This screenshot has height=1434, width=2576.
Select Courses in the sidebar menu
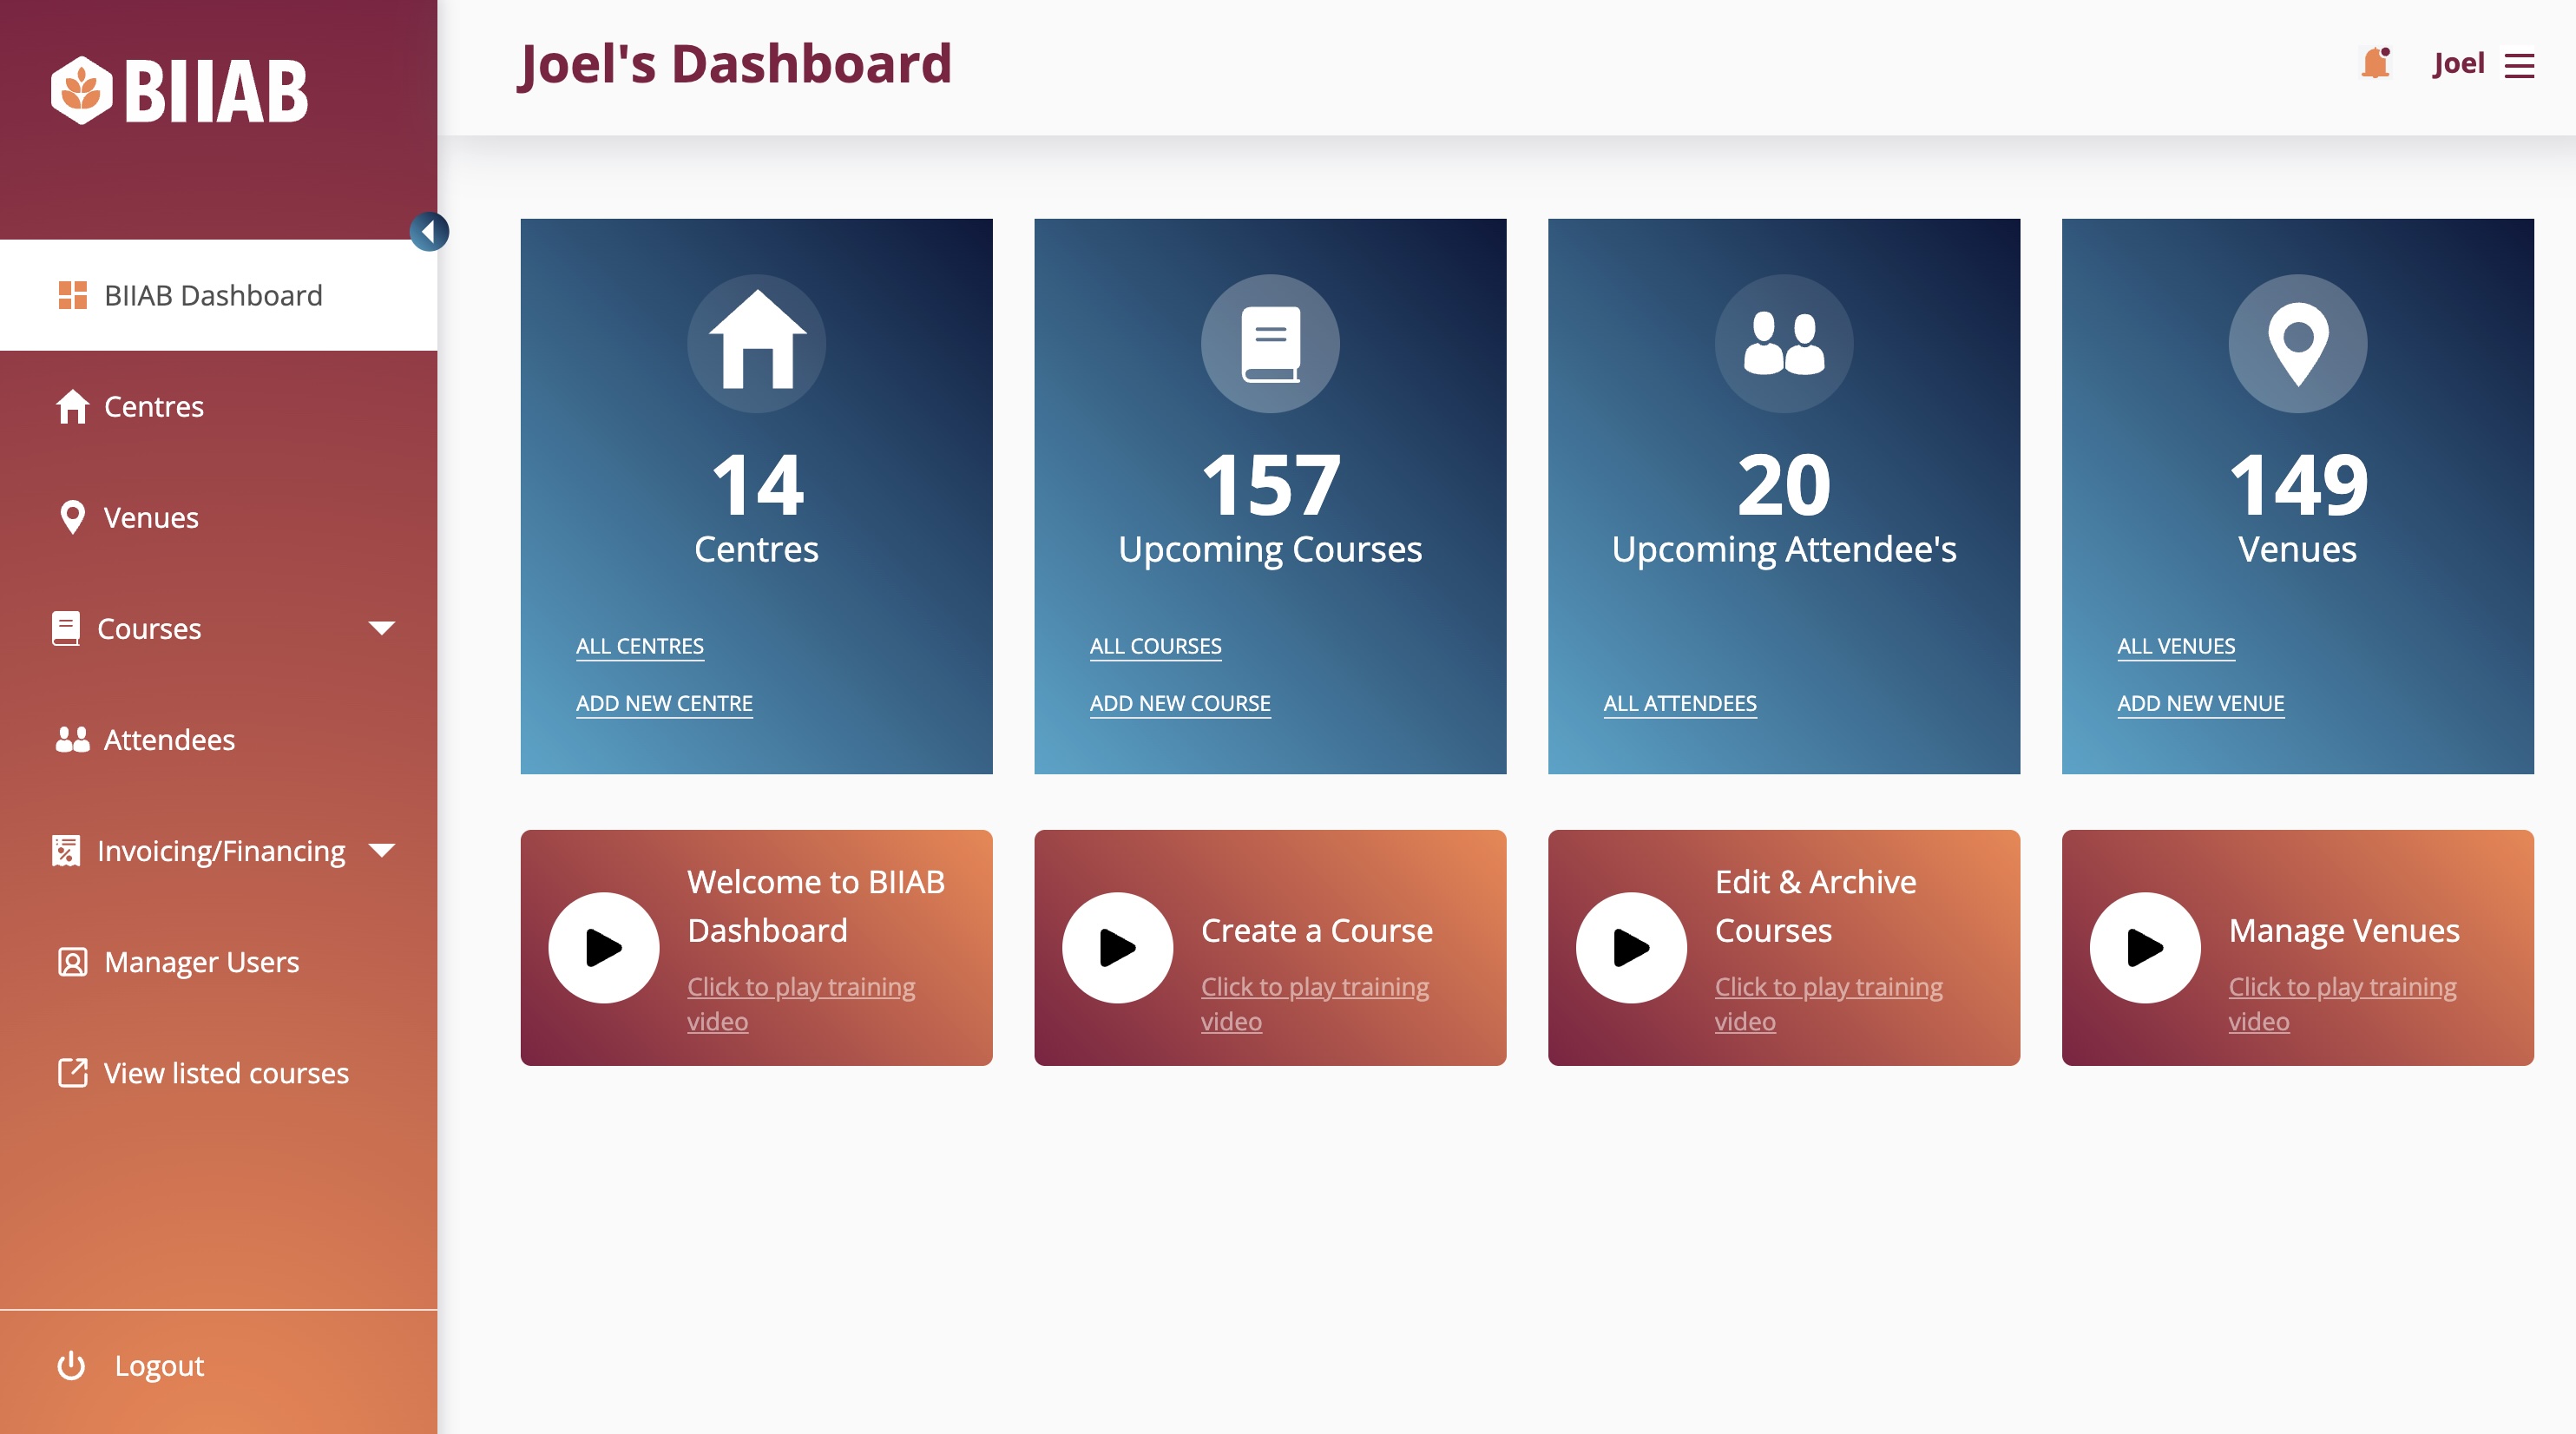click(x=149, y=628)
